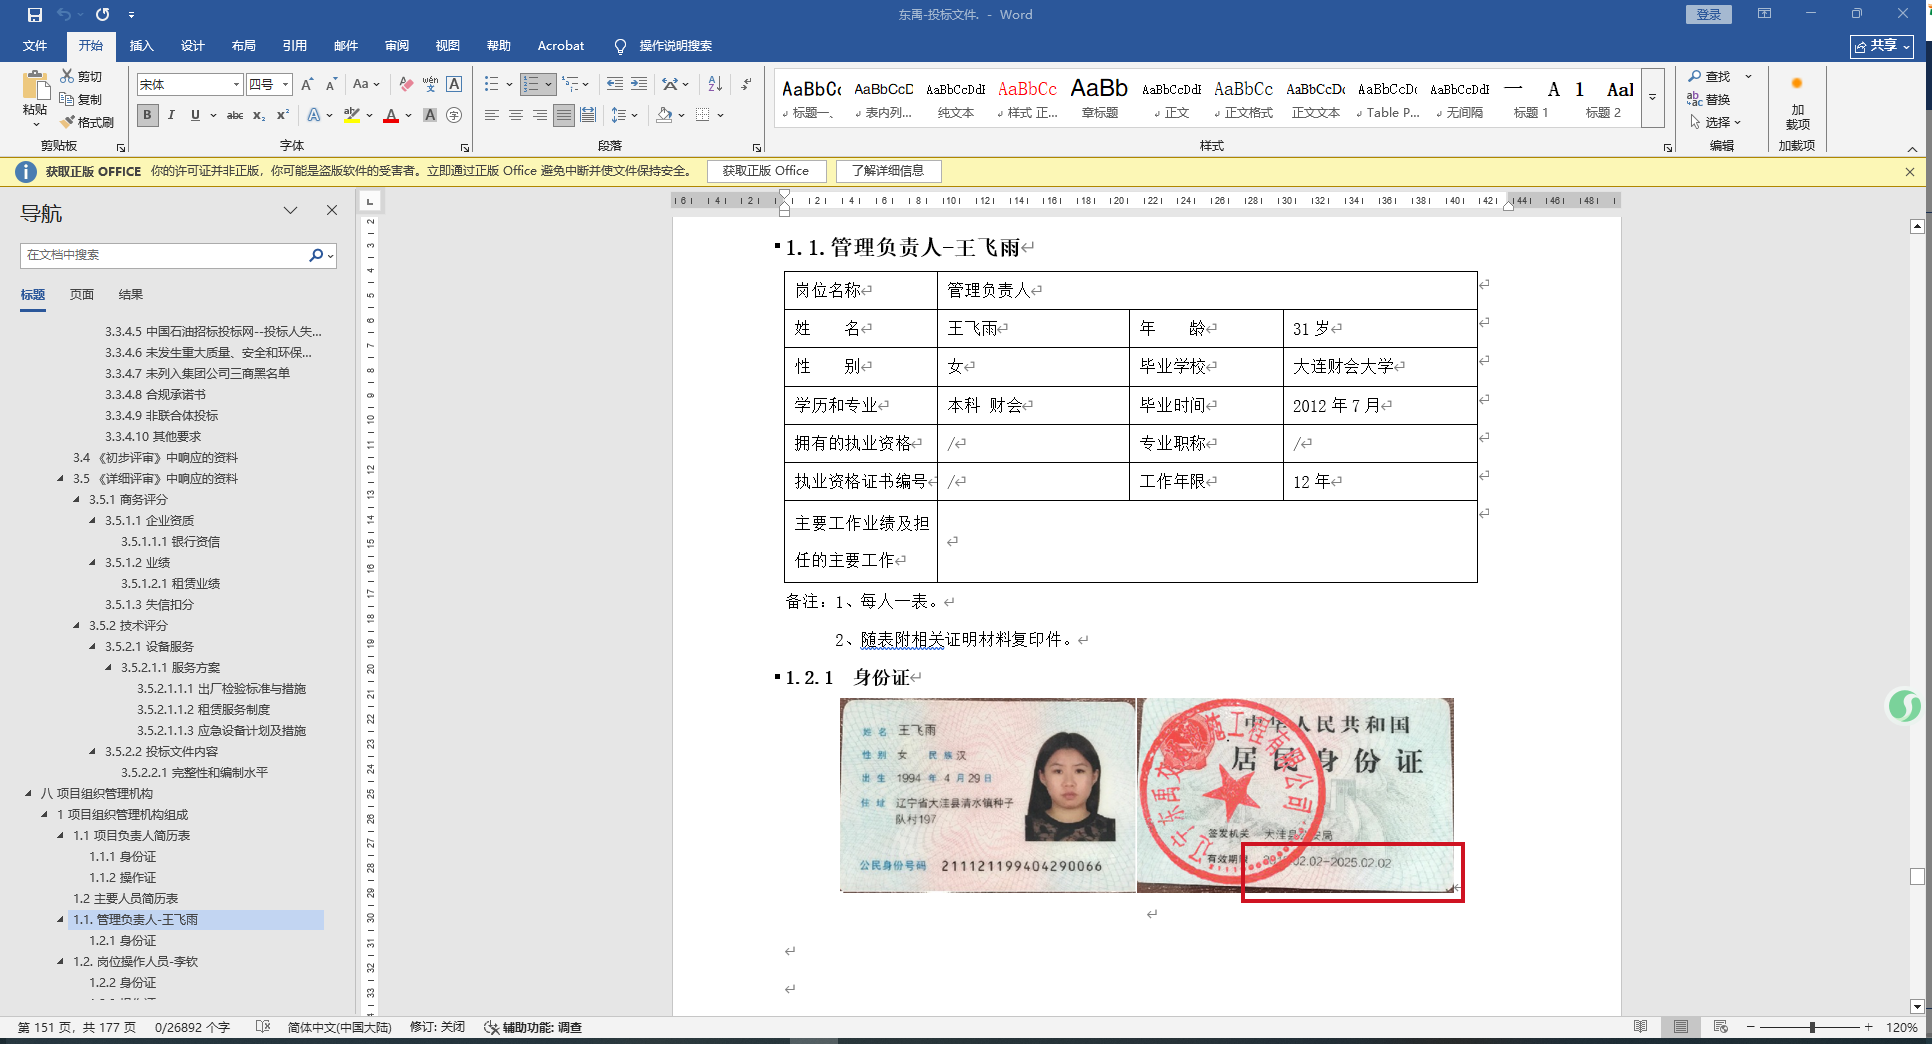This screenshot has width=1932, height=1044.
Task: Click the navigation document search field
Action: click(x=165, y=255)
